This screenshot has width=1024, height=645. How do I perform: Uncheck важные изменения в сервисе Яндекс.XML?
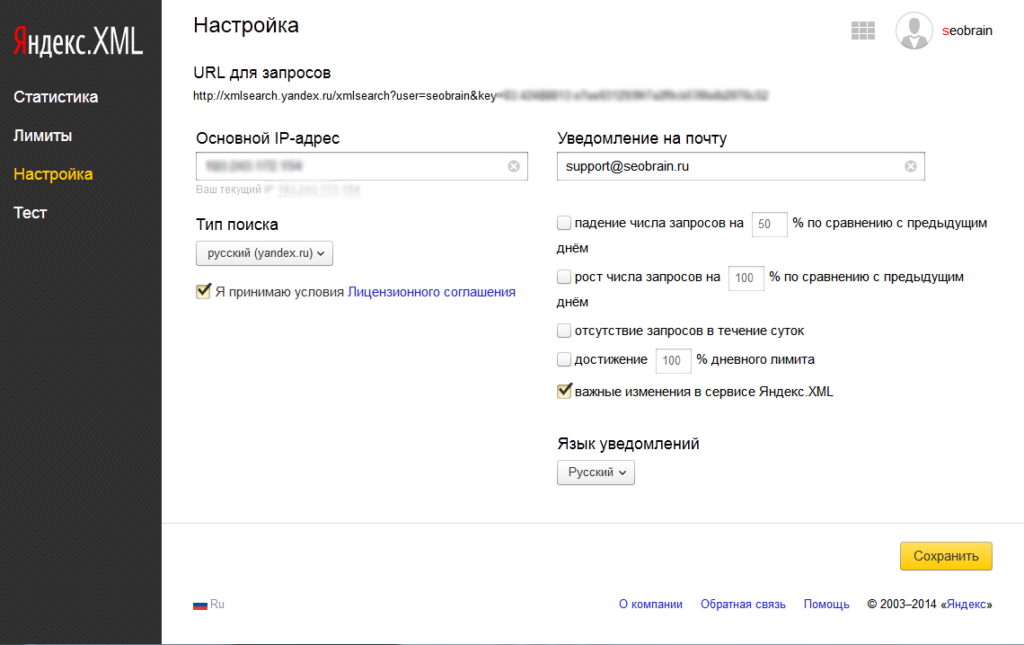[x=564, y=391]
